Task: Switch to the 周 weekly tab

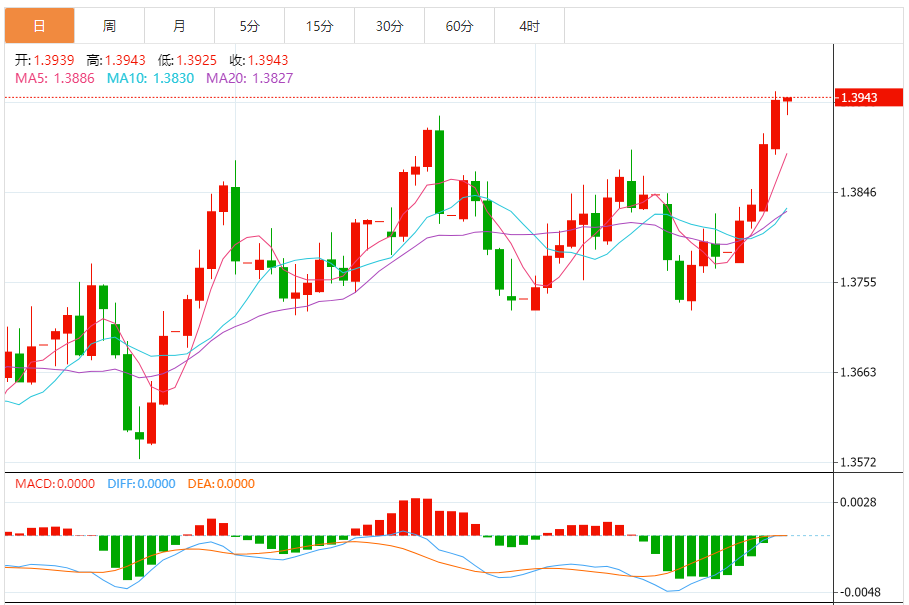Action: [110, 26]
